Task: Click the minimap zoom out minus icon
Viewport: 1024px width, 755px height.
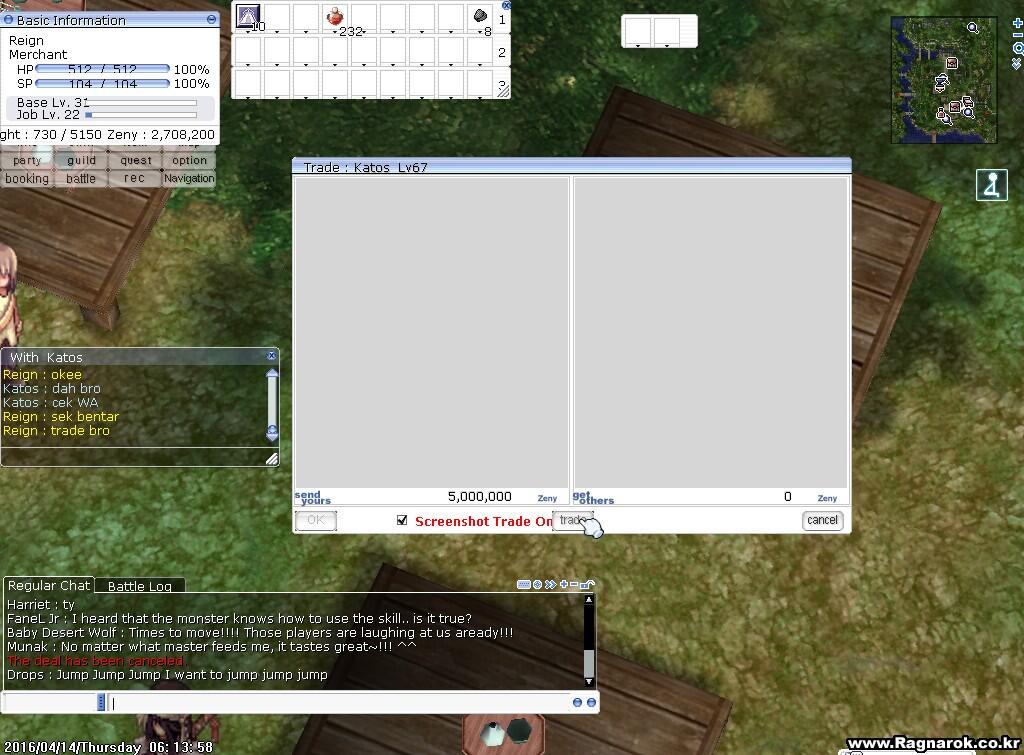Action: click(x=1017, y=35)
